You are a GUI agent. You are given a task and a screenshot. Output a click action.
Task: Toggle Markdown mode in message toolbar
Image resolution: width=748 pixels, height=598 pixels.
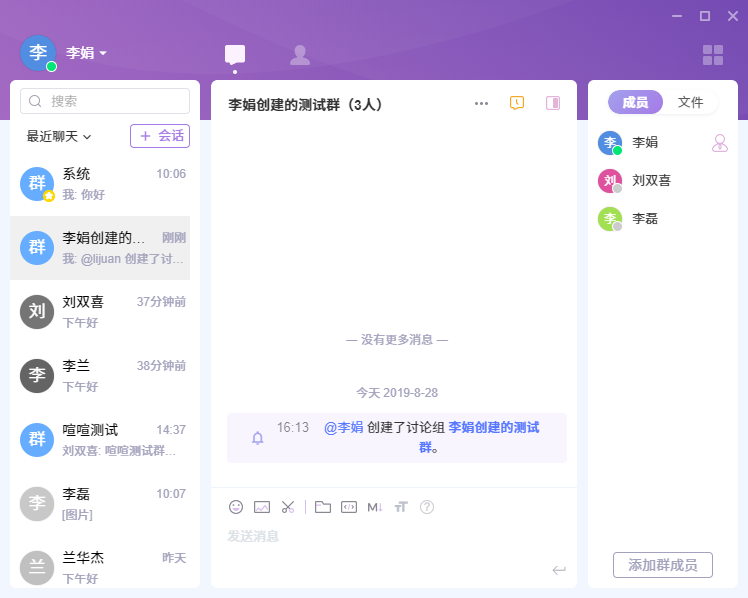375,507
